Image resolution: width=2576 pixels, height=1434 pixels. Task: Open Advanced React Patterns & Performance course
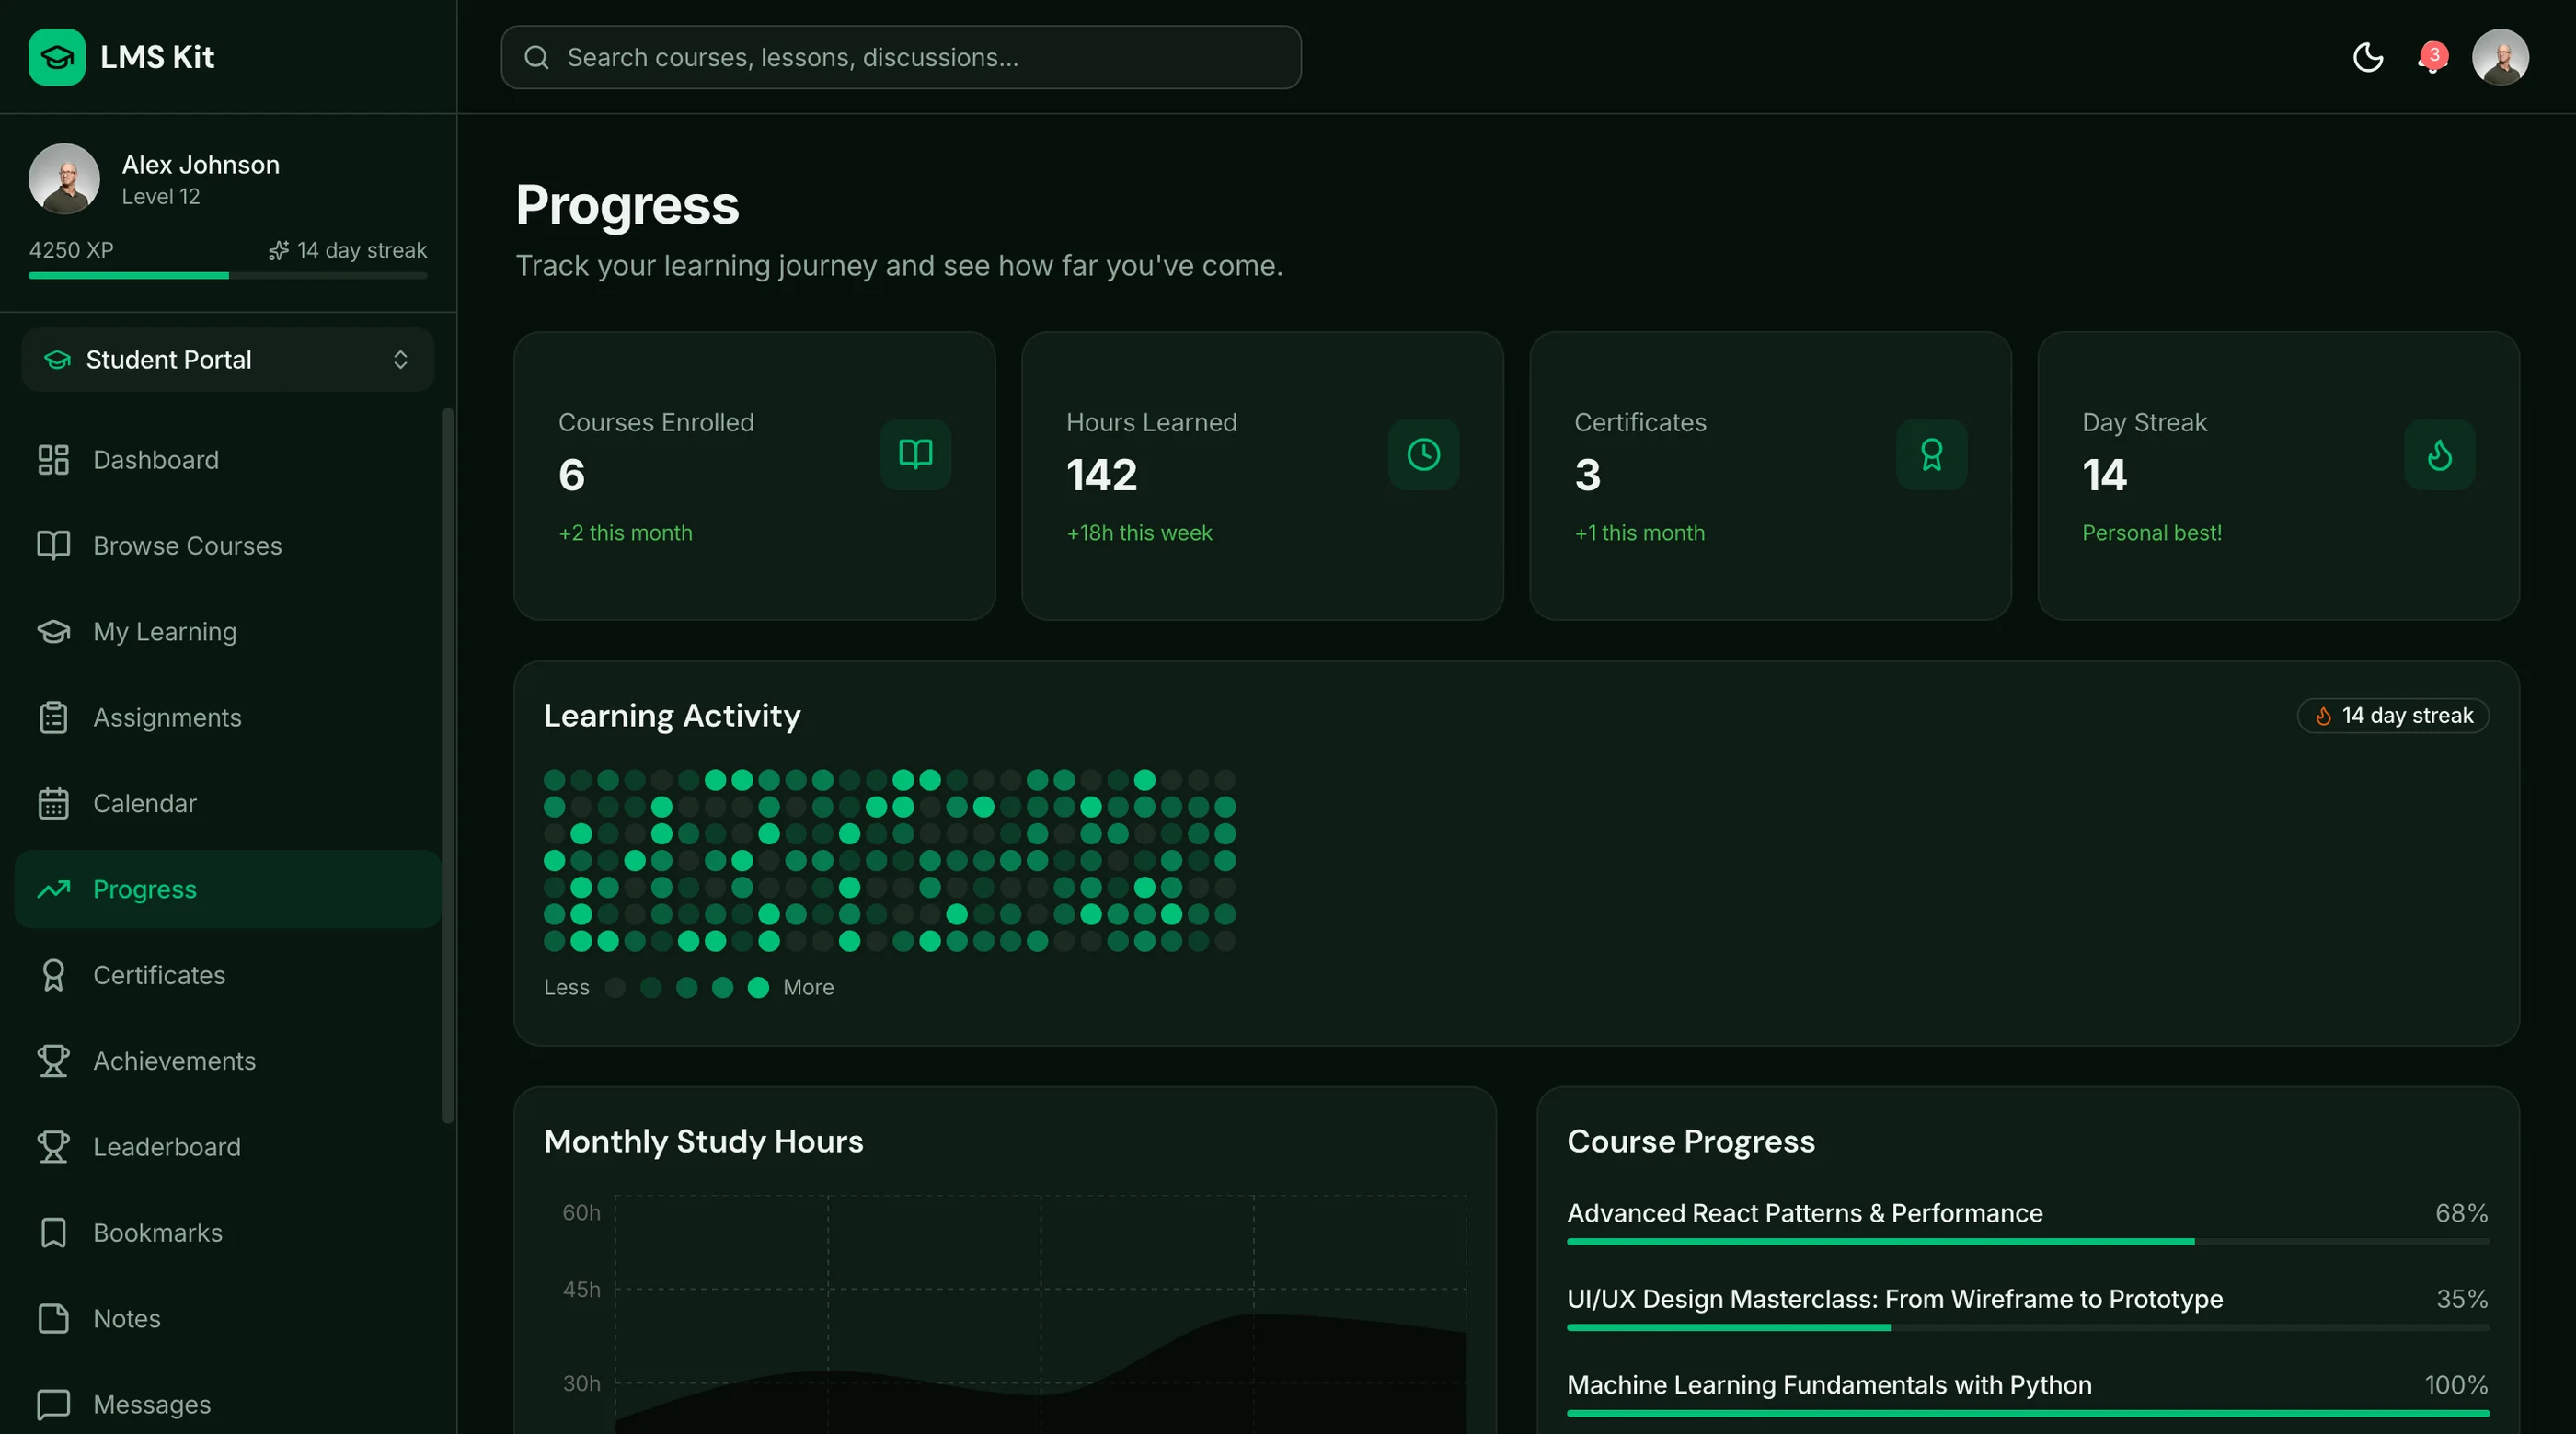pos(1804,1213)
